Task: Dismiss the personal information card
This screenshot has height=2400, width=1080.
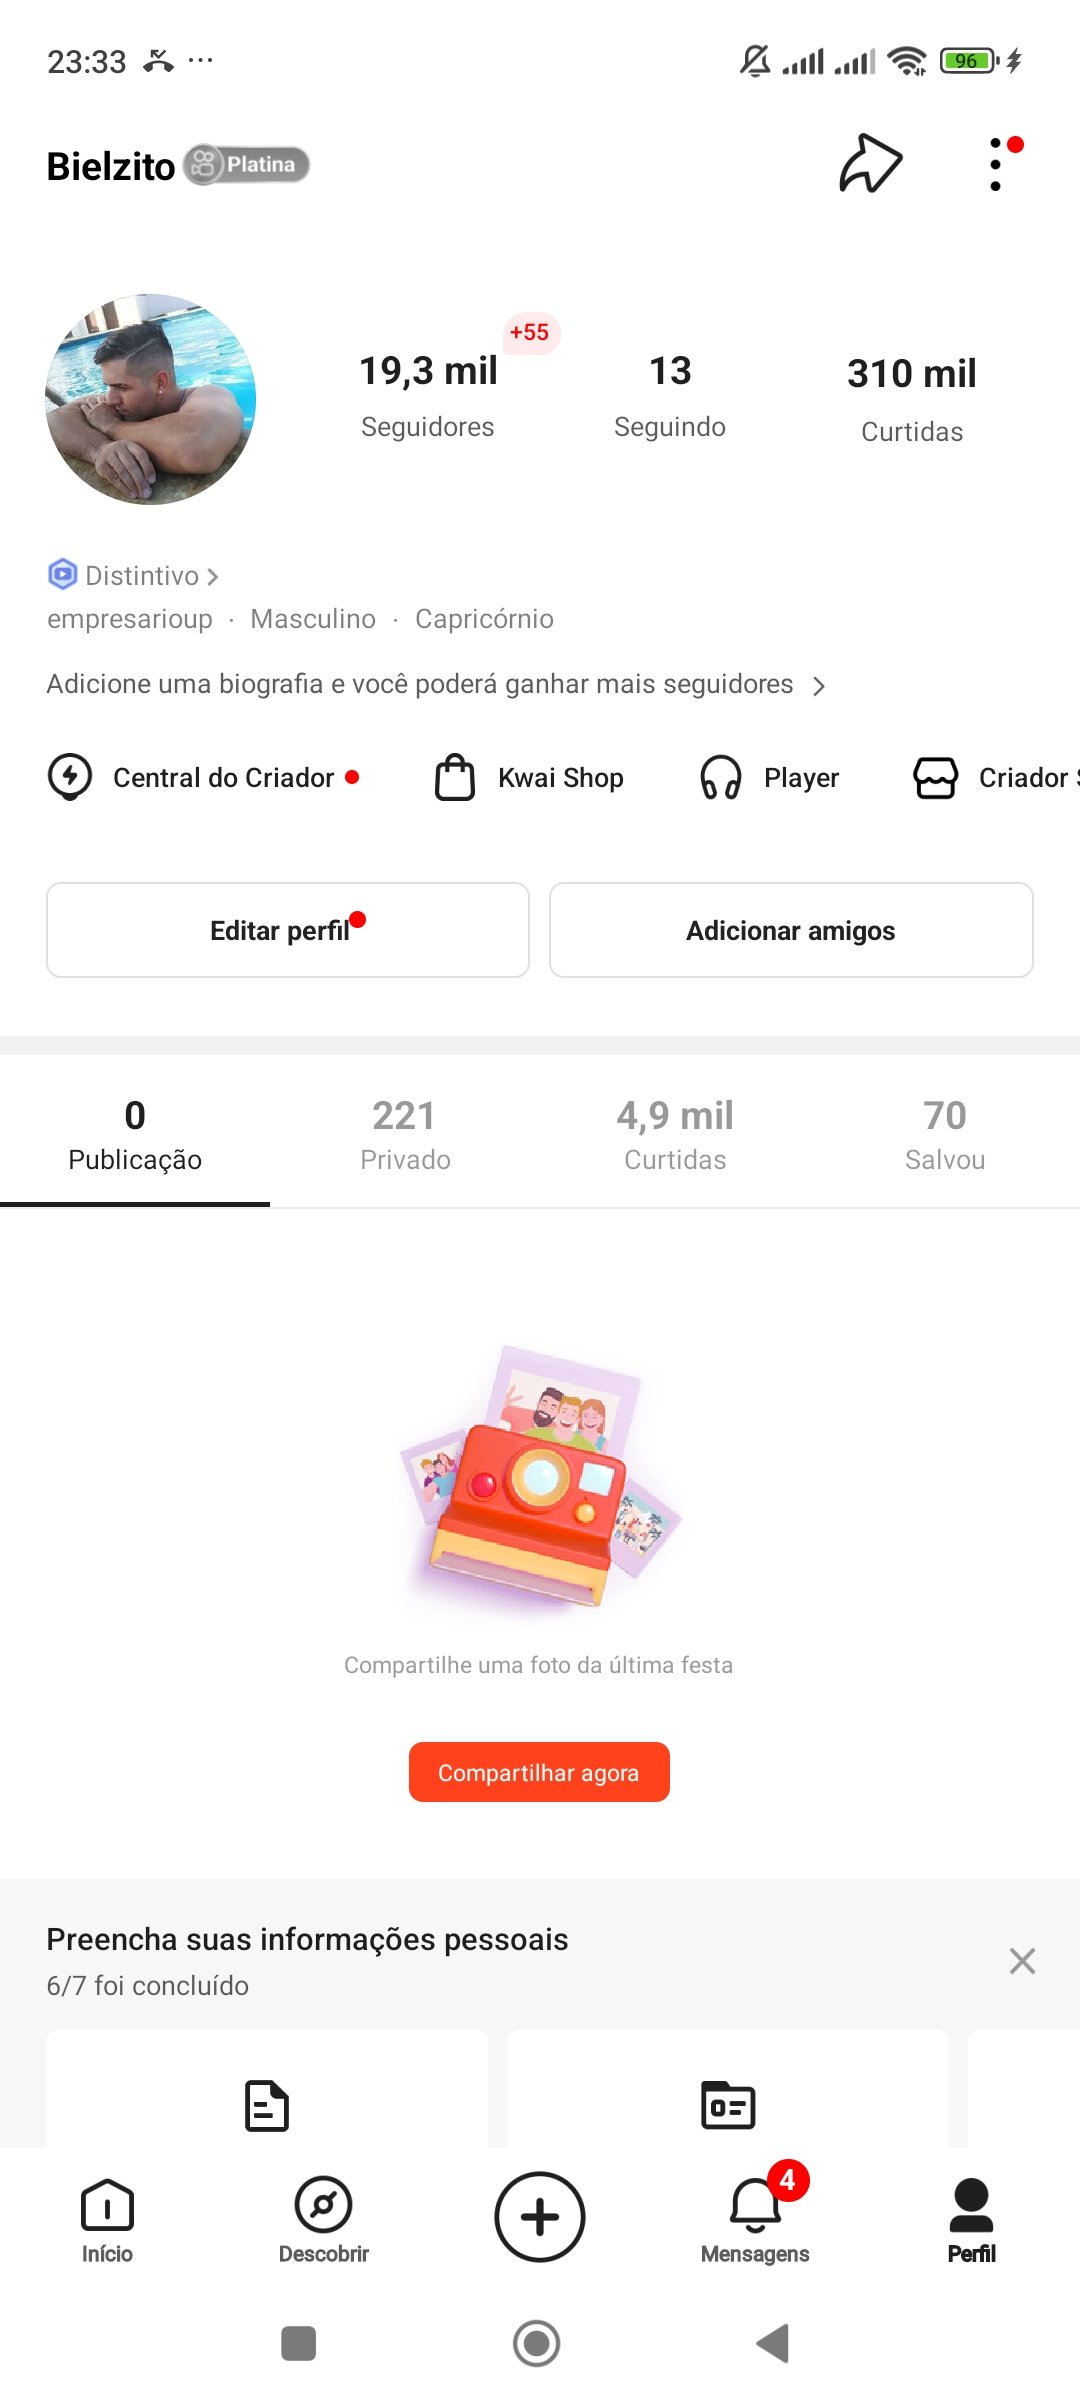Action: click(x=1022, y=1961)
